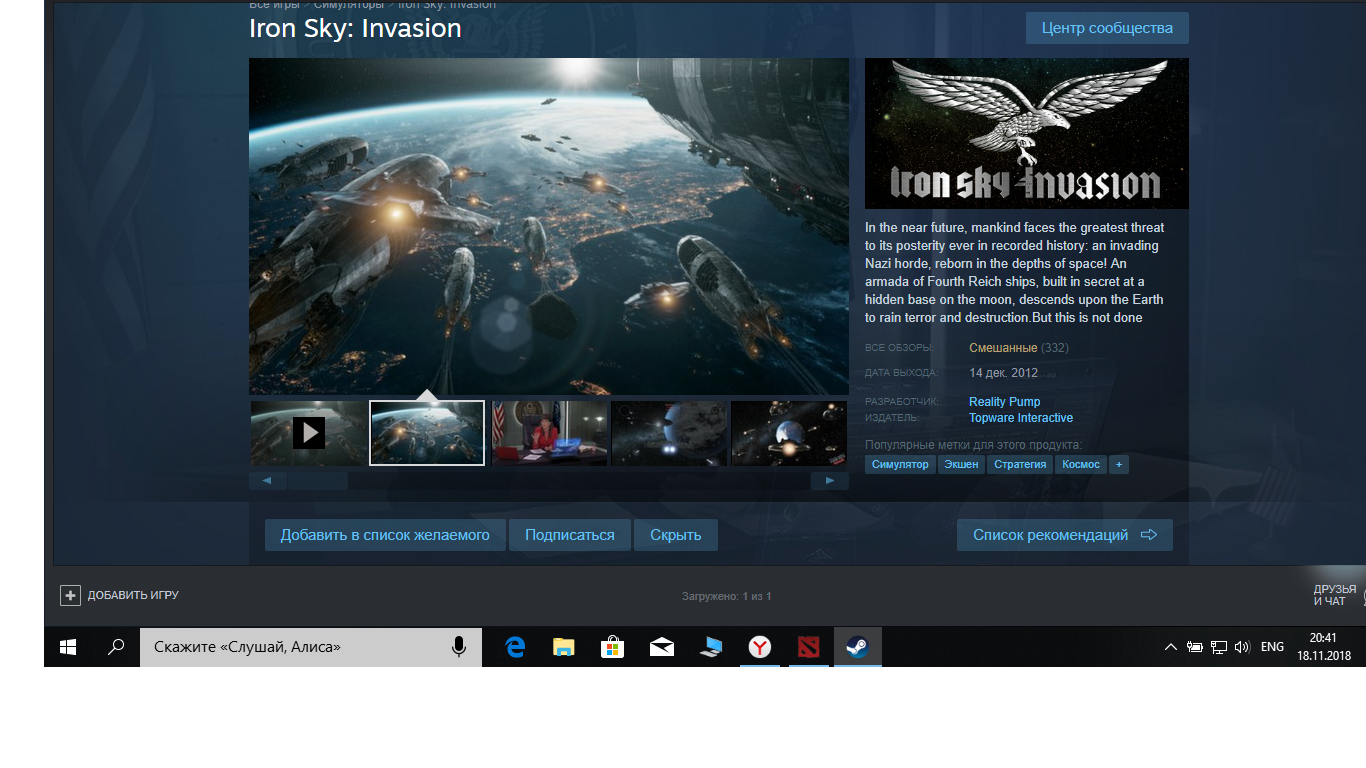1366x768 pixels.
Task: Open the Mail app icon
Action: coord(662,647)
